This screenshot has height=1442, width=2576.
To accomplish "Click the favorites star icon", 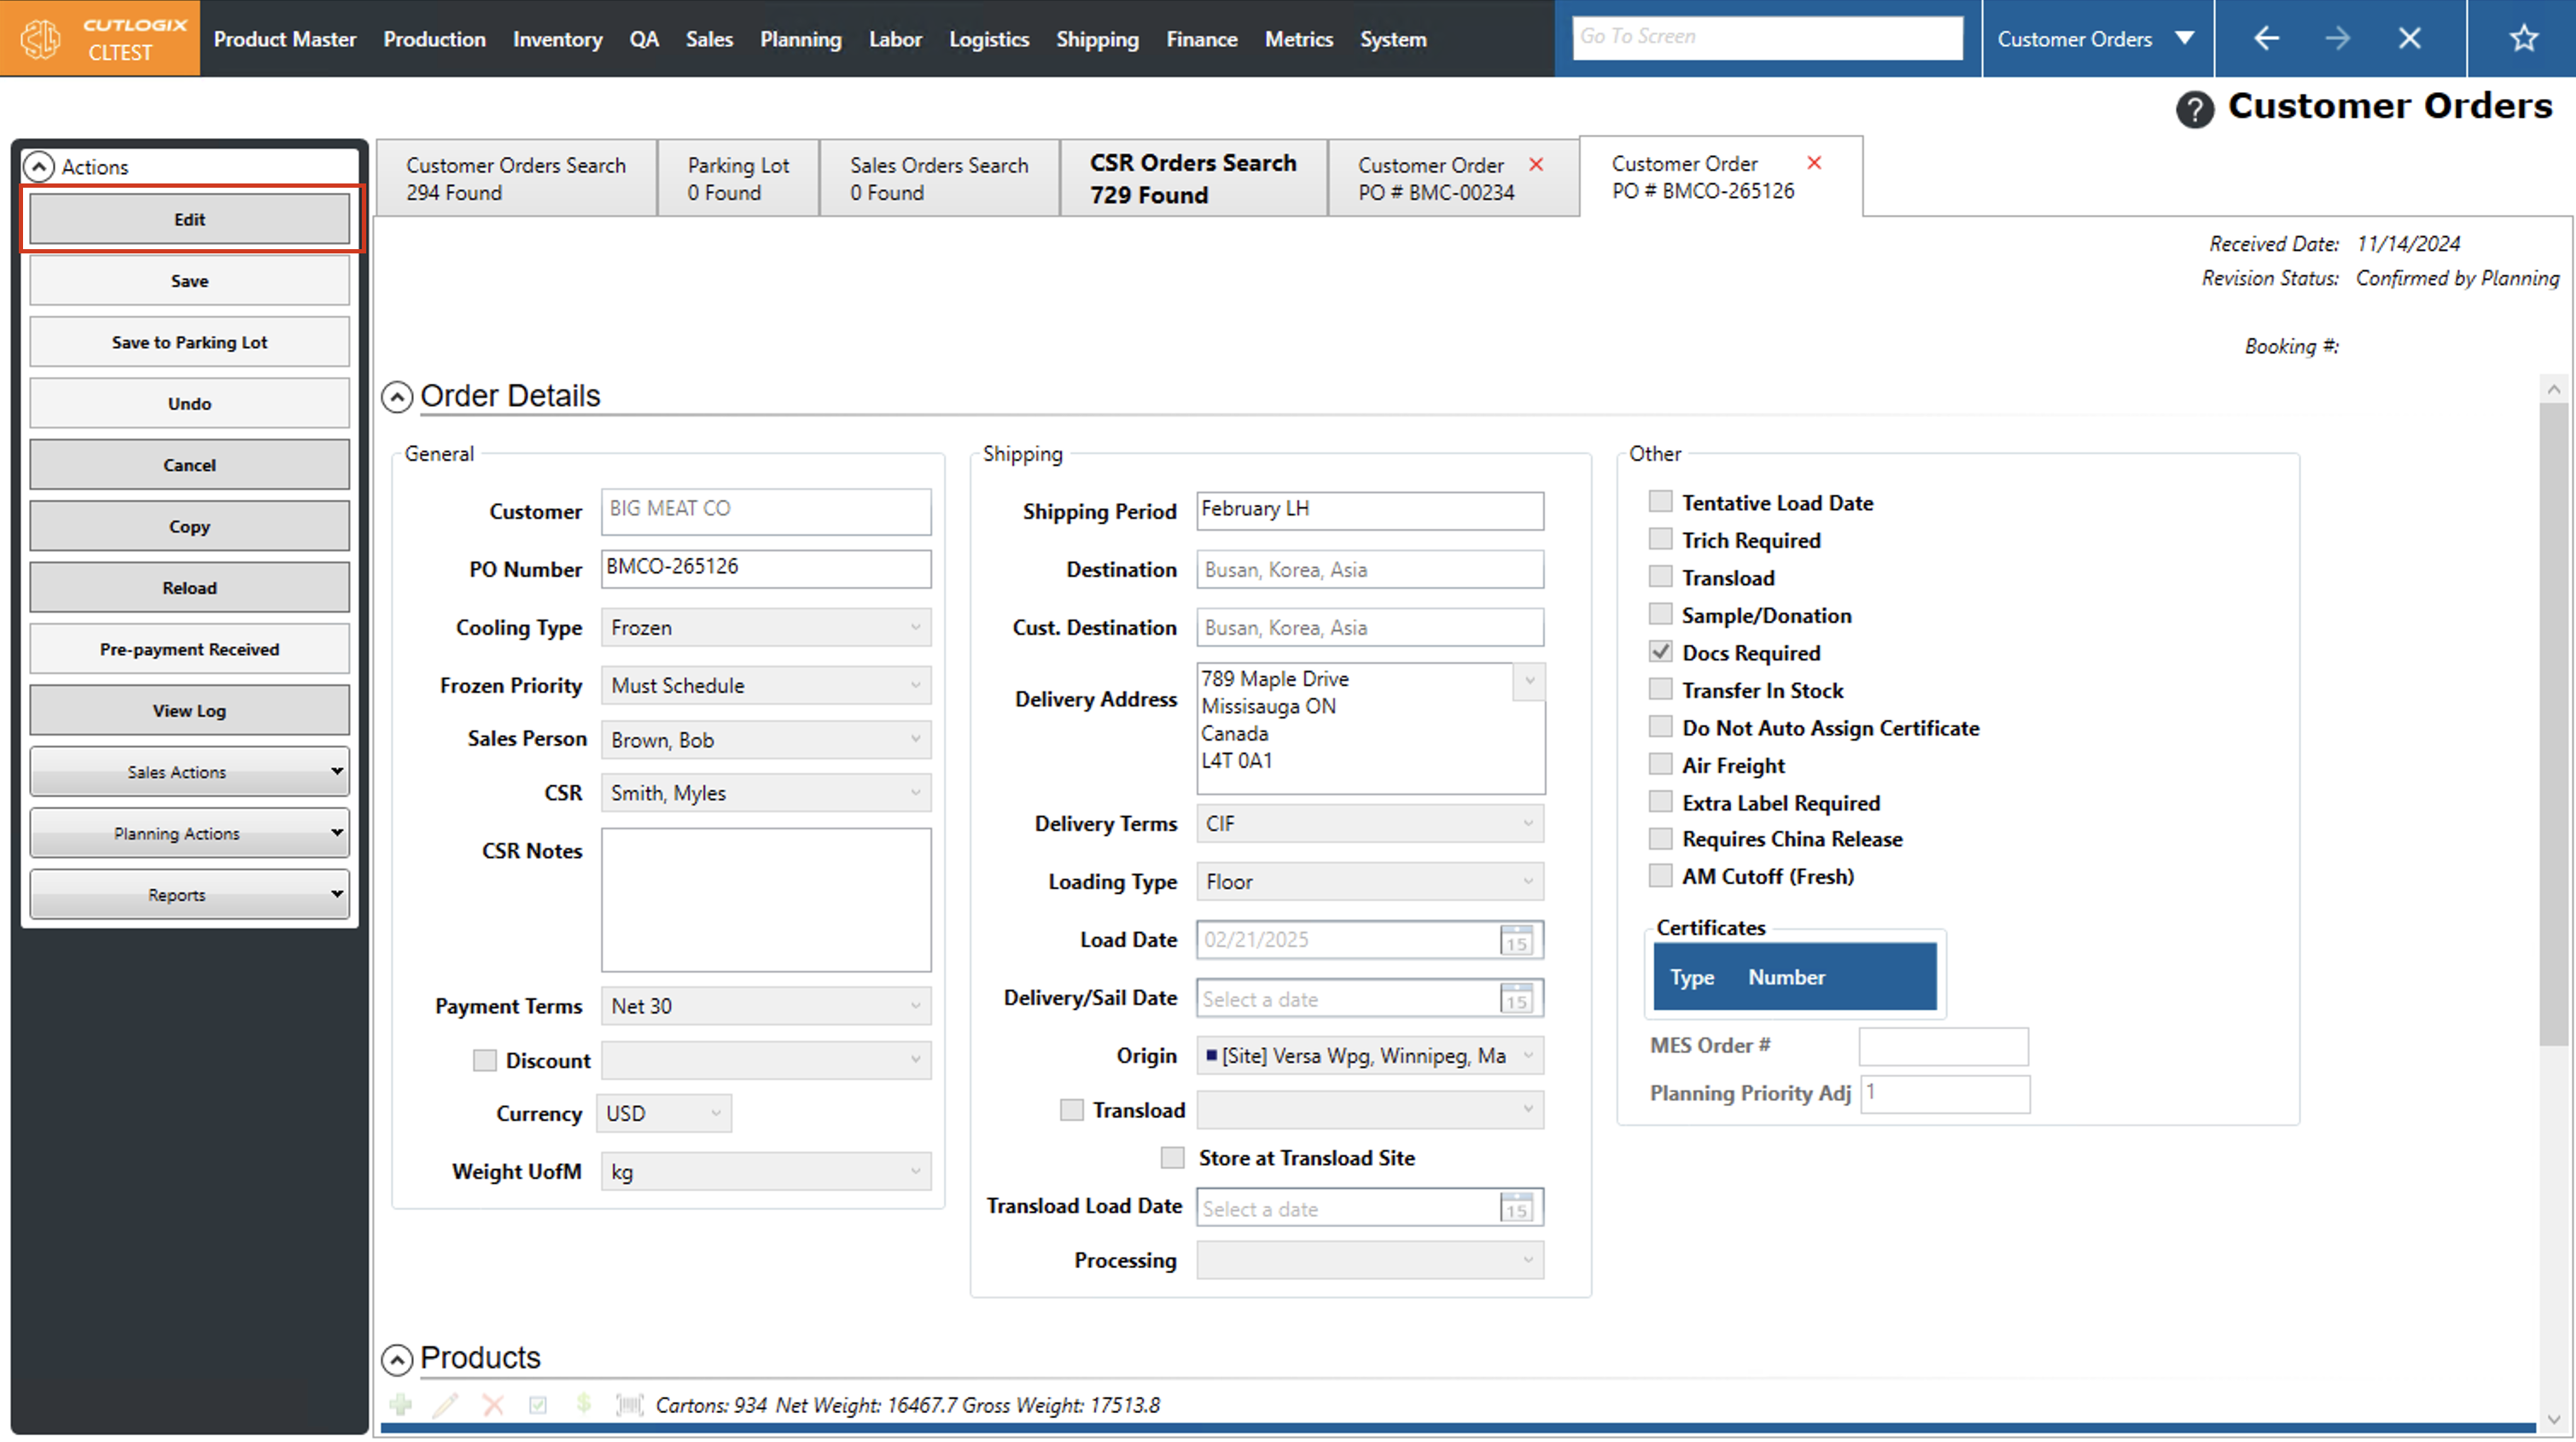I will [x=2523, y=39].
